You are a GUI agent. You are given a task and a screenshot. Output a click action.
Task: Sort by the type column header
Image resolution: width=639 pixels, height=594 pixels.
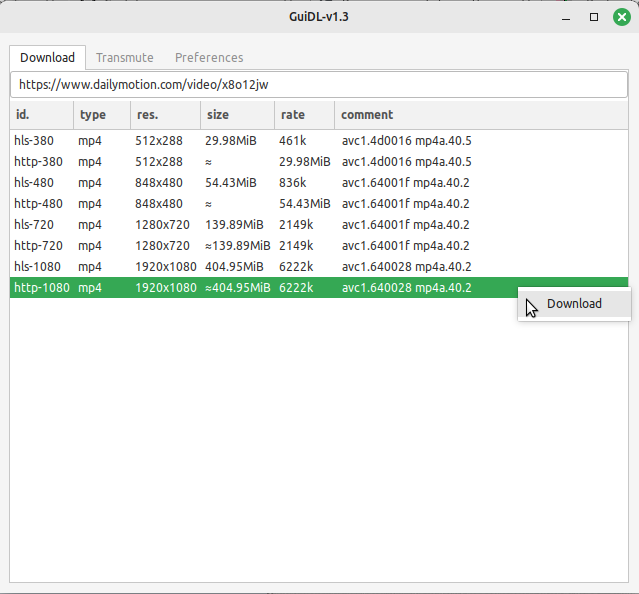(101, 115)
